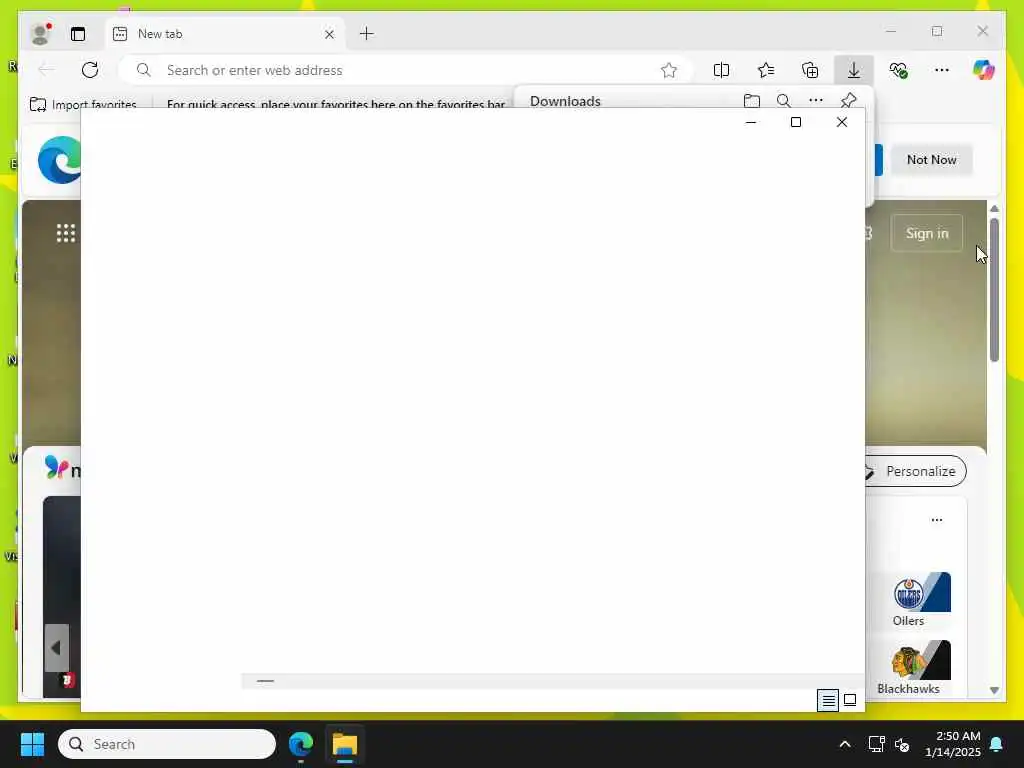
Task: Open Edge Settings and more menu
Action: click(x=942, y=70)
